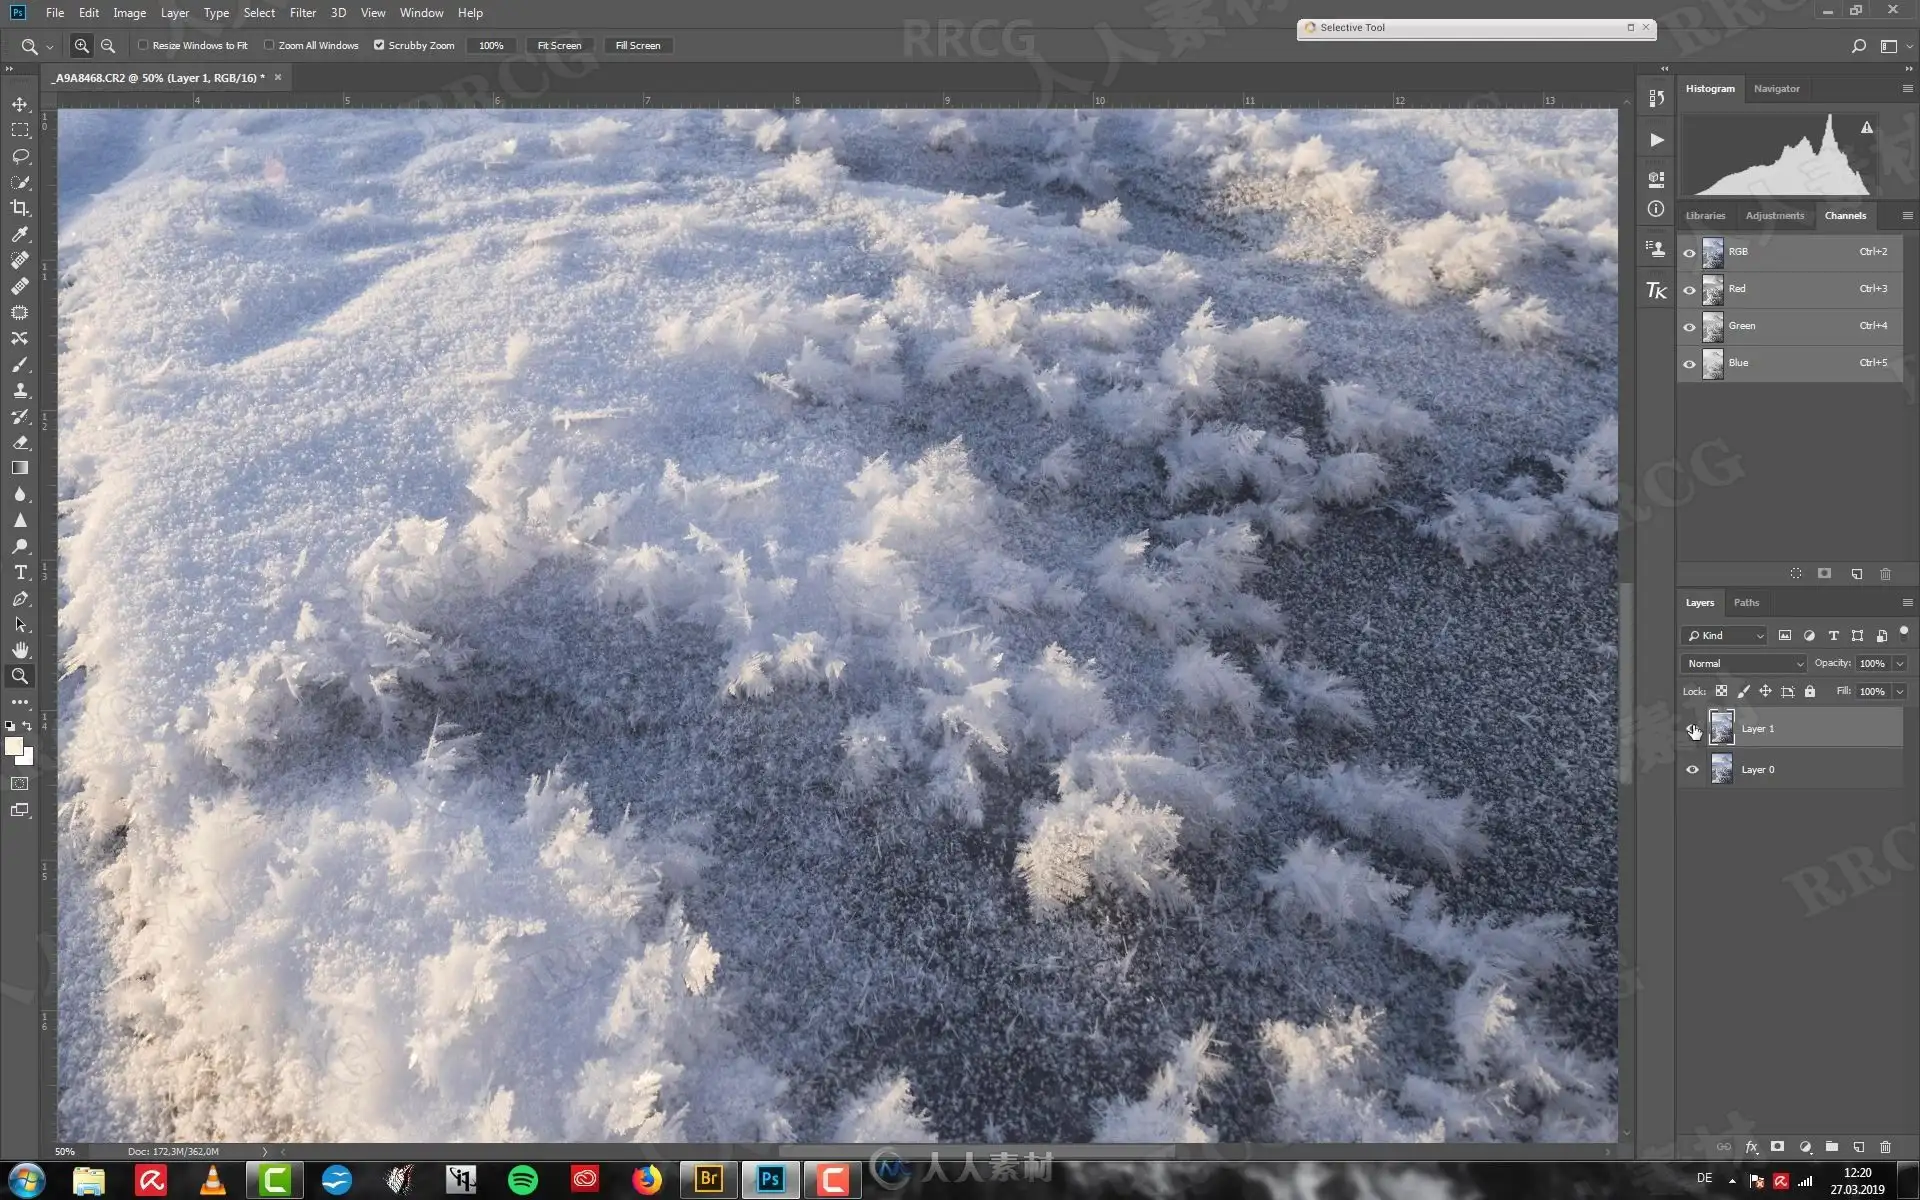The height and width of the screenshot is (1200, 1920).
Task: Hide the RGB channel visibility eye
Action: 1689,252
